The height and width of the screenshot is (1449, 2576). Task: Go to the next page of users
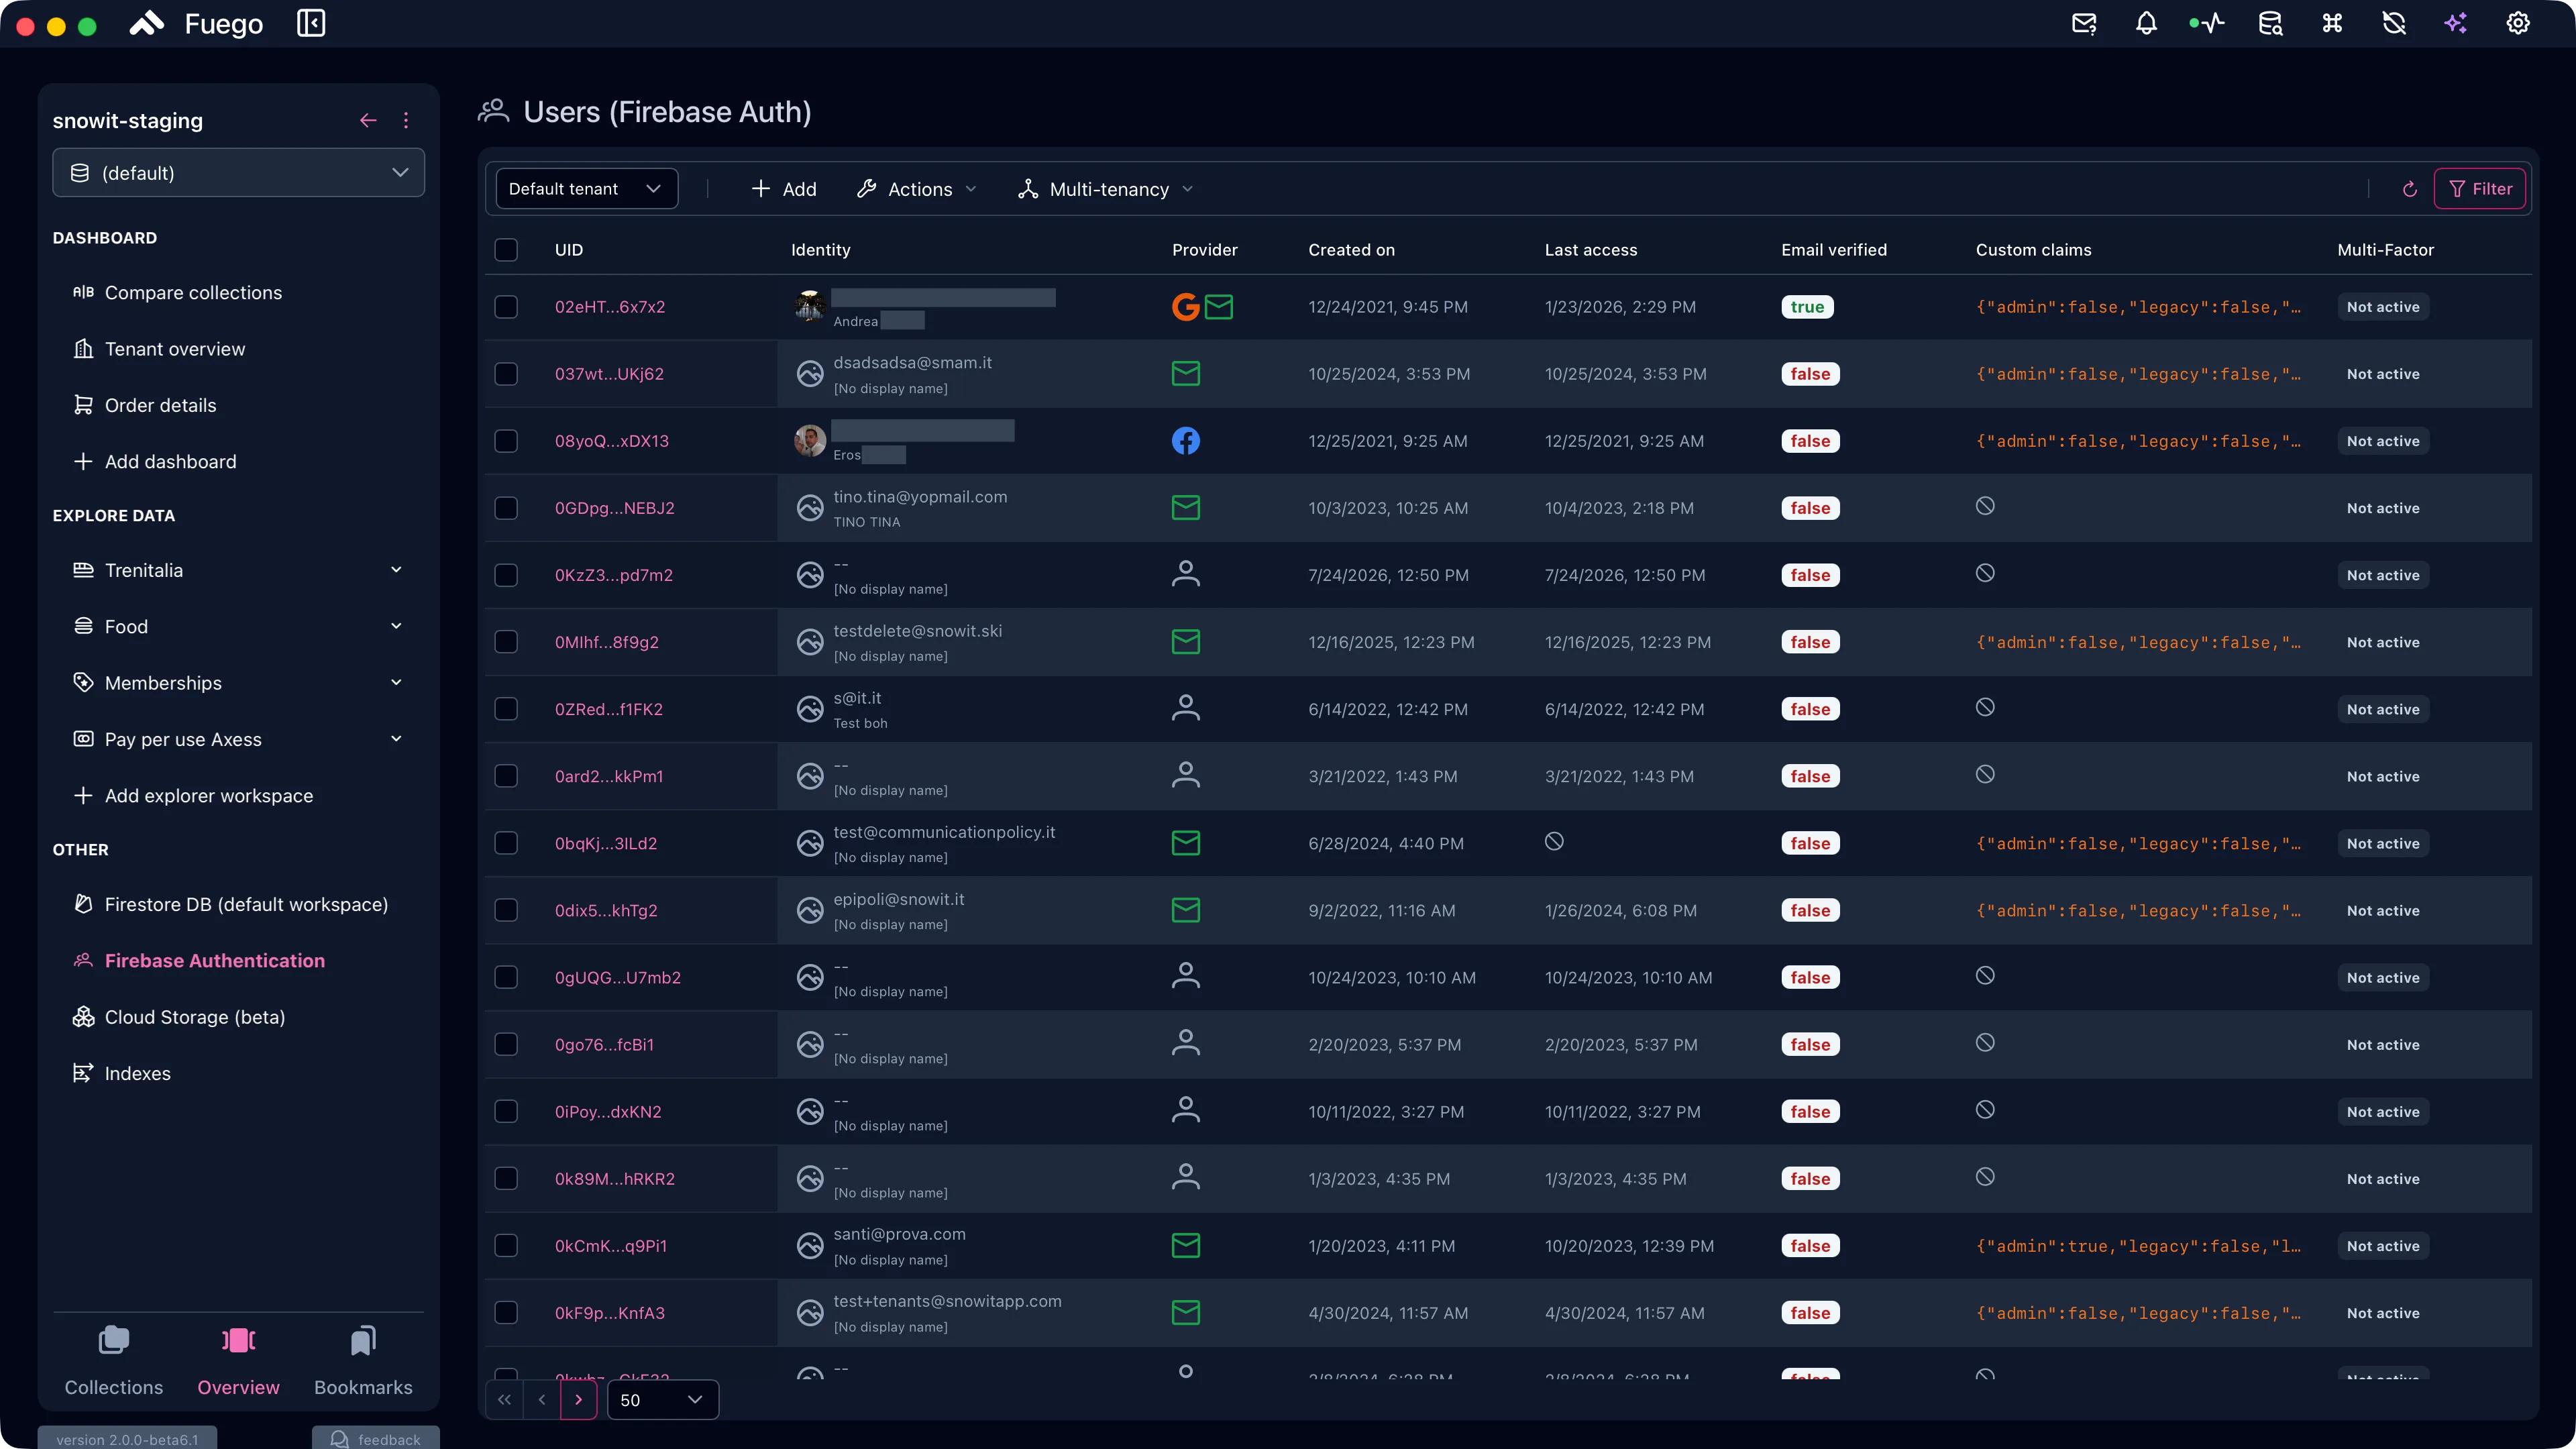[x=578, y=1399]
